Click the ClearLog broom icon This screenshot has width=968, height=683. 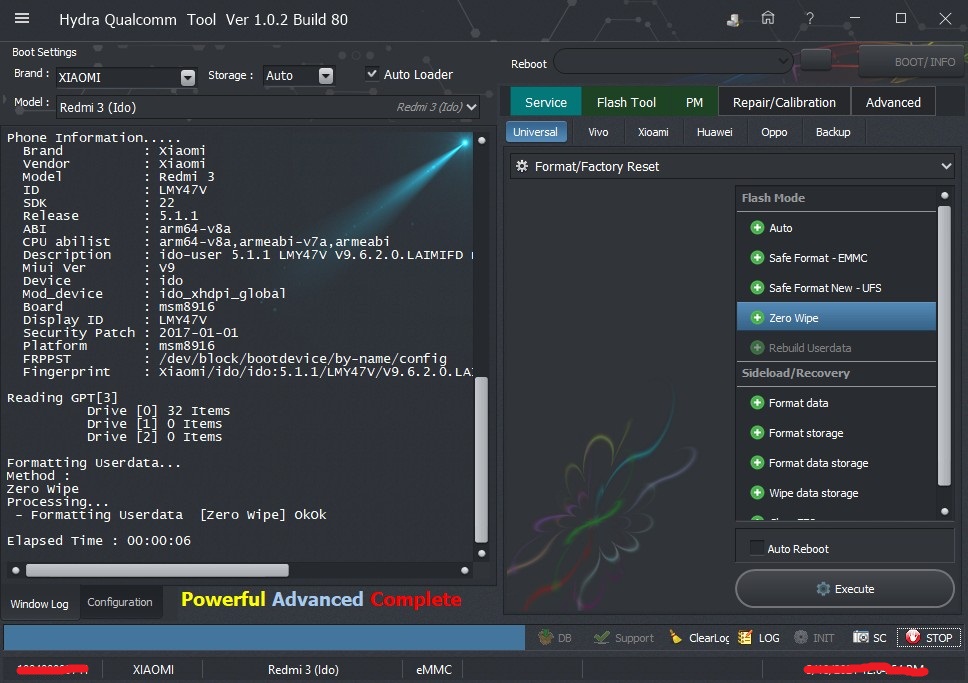[676, 637]
